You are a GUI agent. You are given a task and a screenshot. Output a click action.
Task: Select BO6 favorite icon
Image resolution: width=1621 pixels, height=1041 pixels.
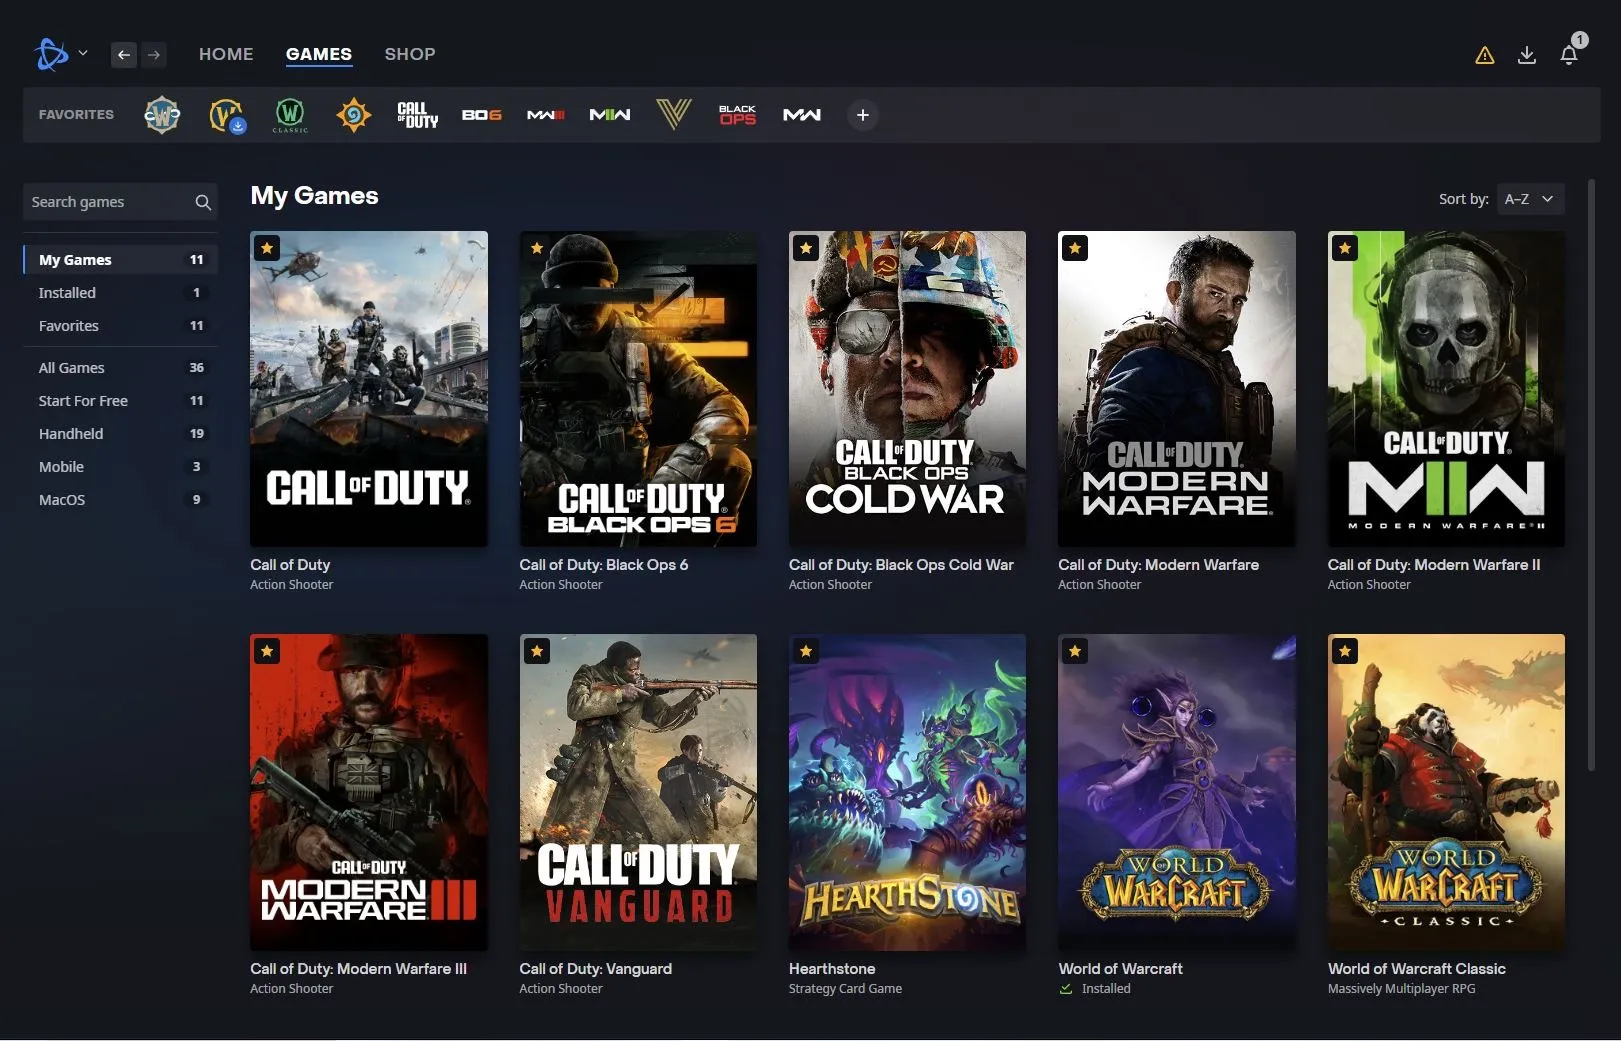point(482,115)
